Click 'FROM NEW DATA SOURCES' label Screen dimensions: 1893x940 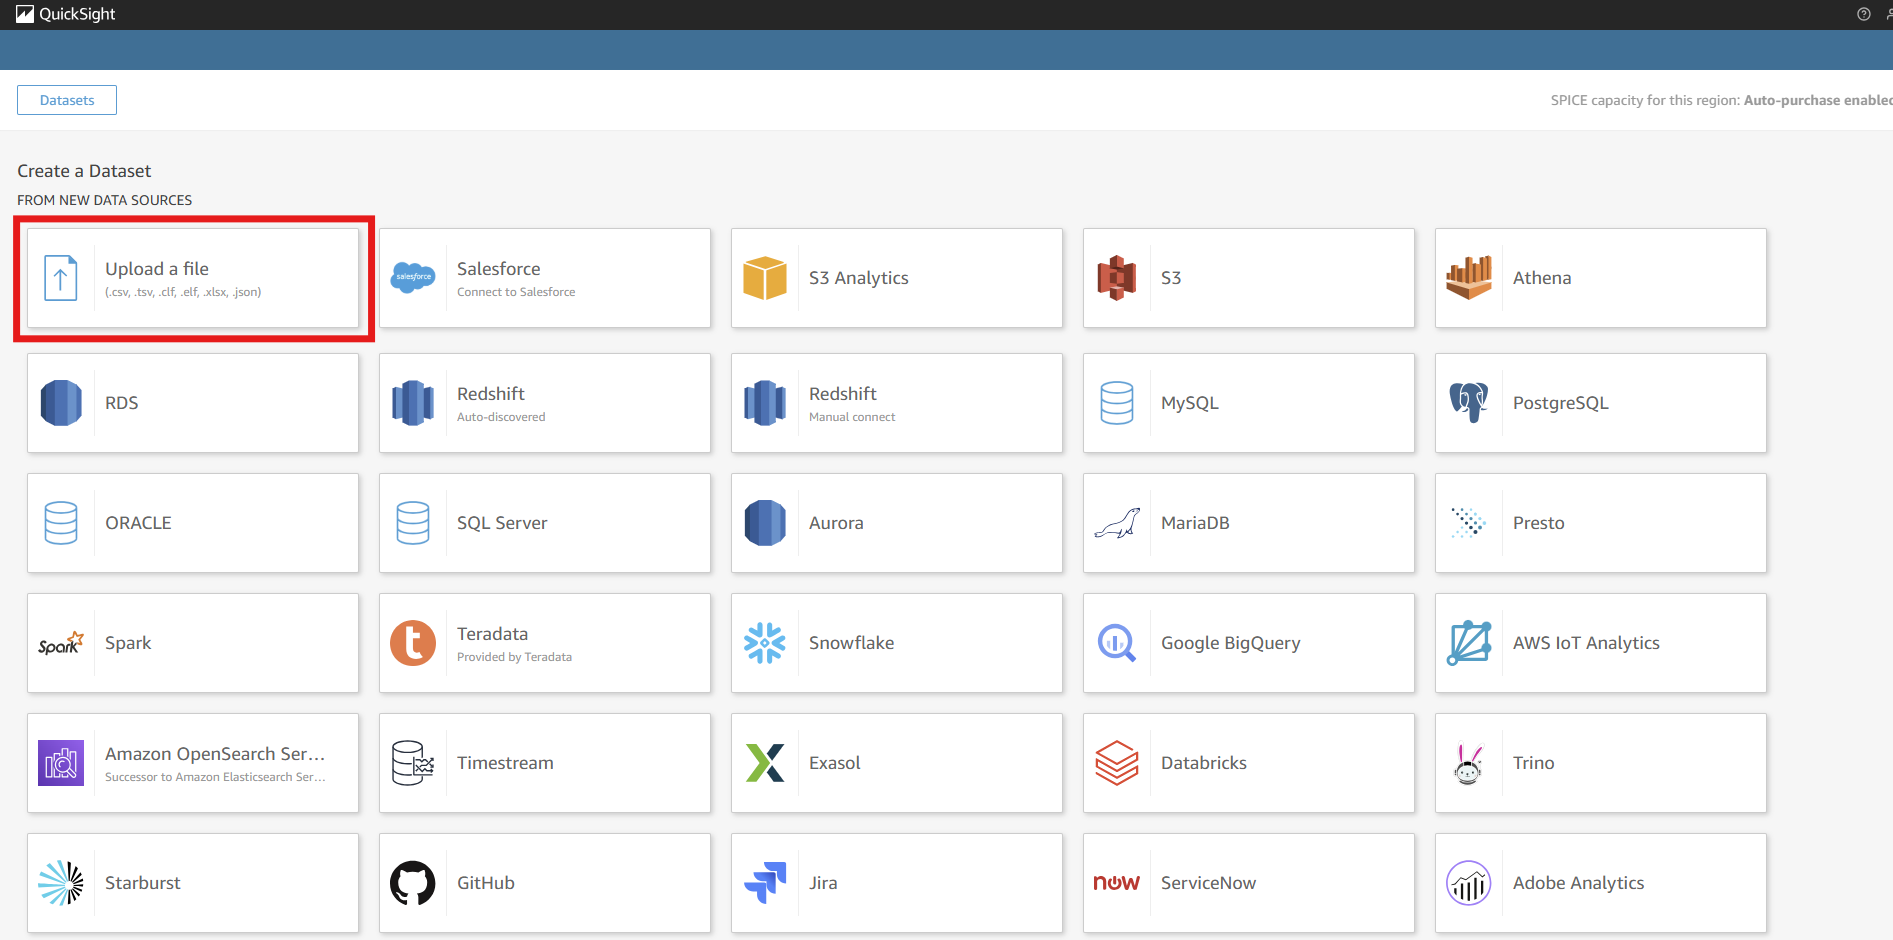pyautogui.click(x=105, y=200)
